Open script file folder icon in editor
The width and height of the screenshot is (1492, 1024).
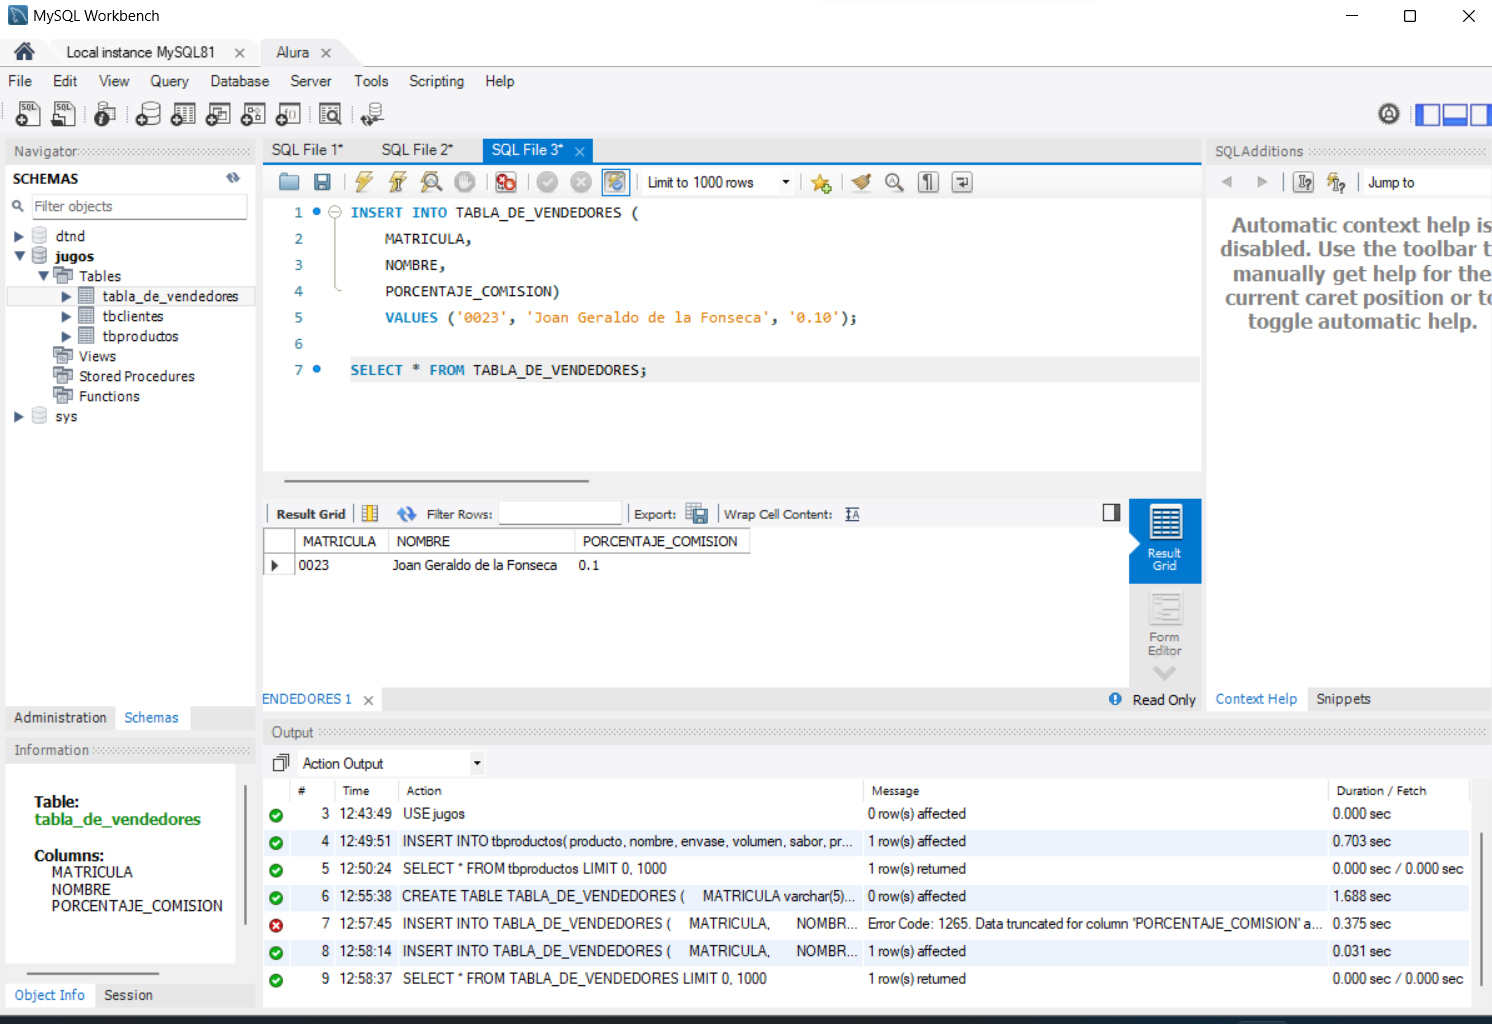(x=289, y=182)
